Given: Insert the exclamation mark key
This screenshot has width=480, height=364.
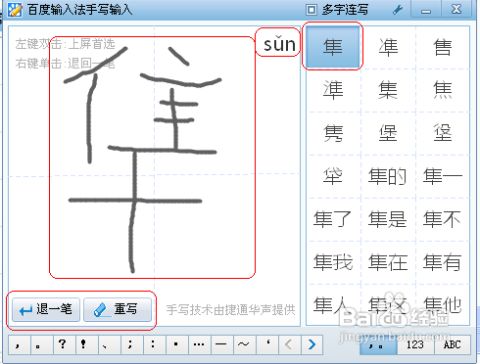Looking at the screenshot, I should point(87,344).
